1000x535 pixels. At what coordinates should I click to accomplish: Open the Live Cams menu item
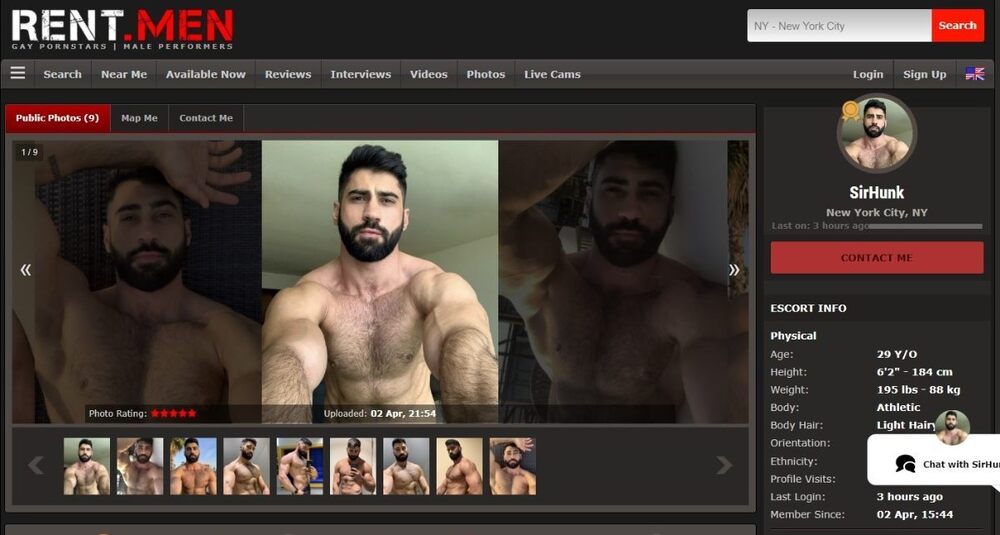552,74
